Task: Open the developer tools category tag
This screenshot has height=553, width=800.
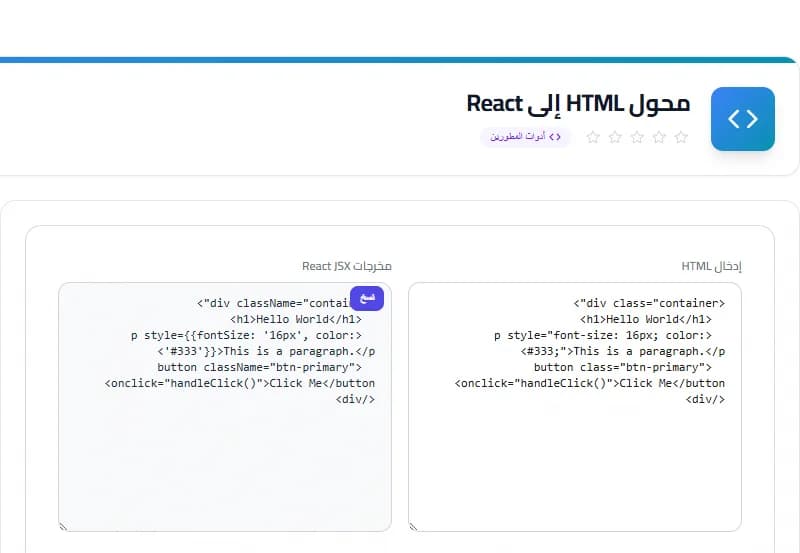Action: click(526, 137)
